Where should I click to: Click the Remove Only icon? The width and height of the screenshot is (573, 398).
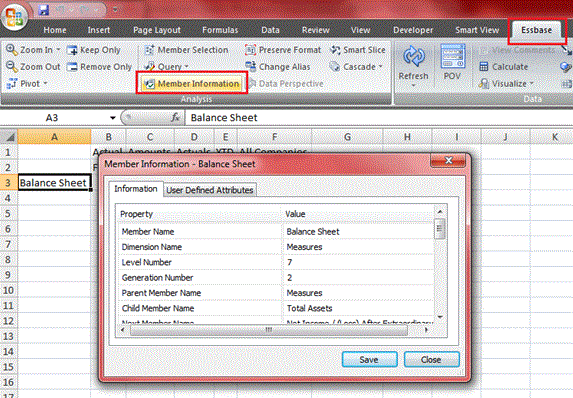[x=72, y=67]
